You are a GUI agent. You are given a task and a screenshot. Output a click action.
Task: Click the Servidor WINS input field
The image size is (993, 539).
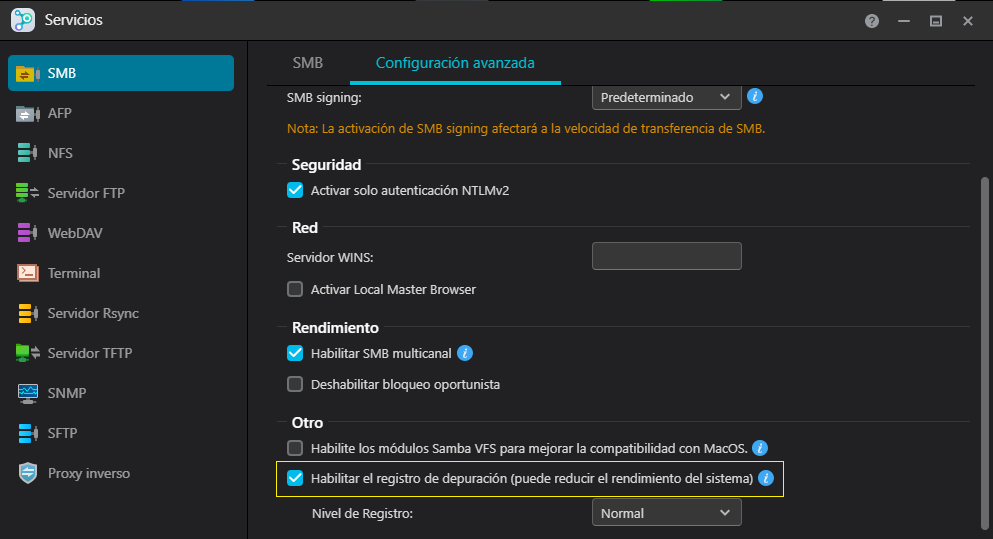tap(666, 256)
